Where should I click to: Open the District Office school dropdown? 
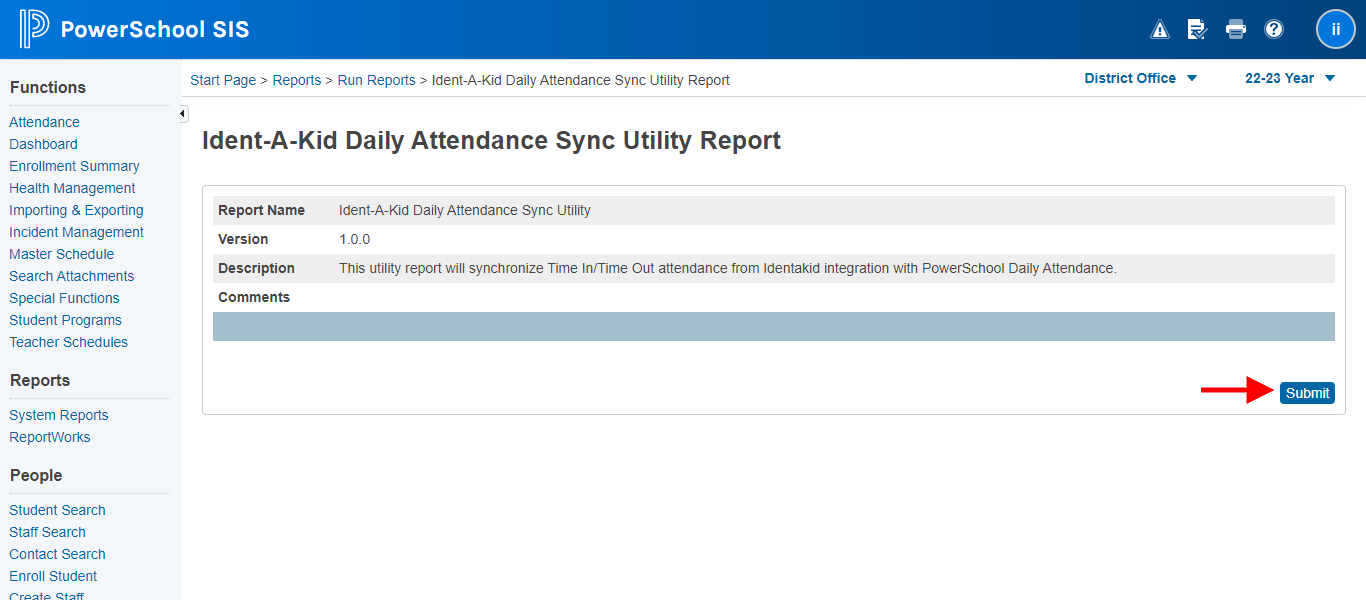(x=1140, y=78)
